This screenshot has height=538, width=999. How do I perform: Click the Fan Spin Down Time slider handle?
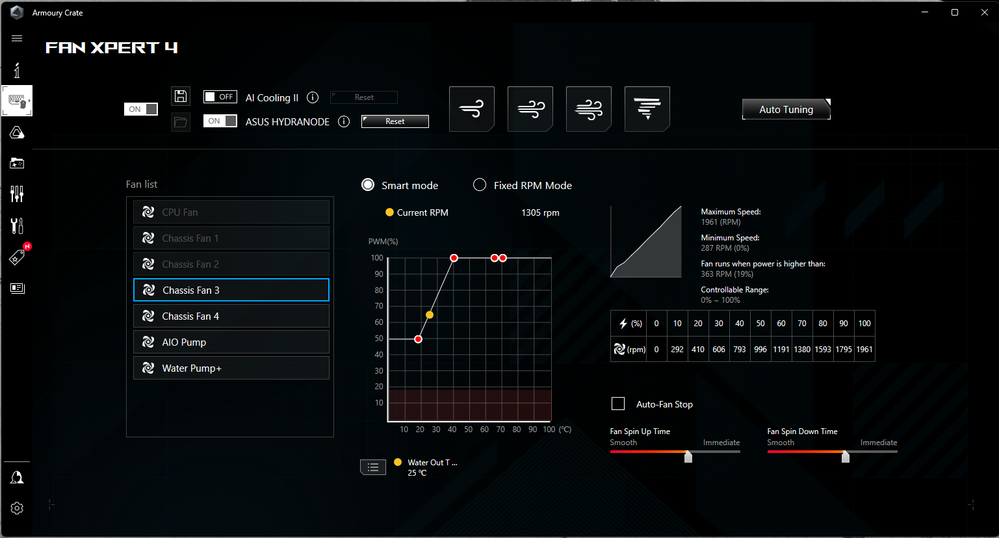[845, 456]
